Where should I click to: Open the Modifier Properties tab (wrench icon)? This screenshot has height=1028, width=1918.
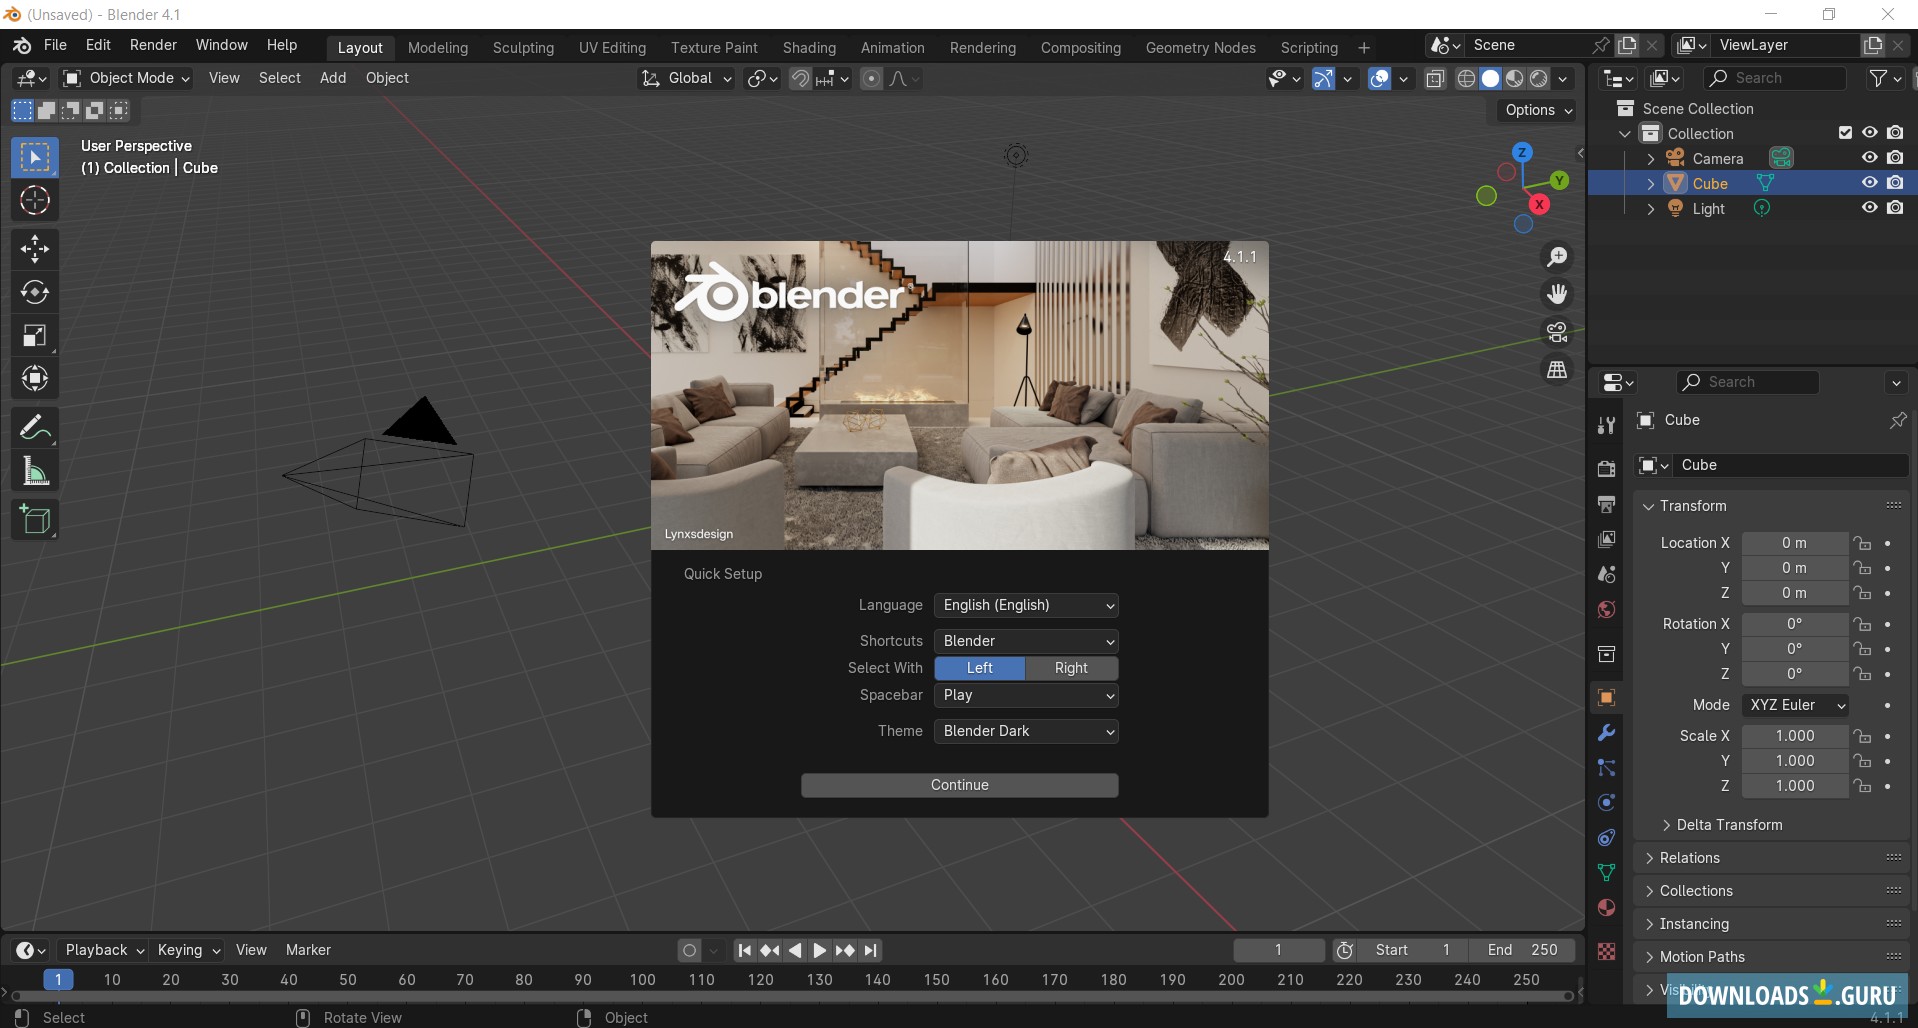1607,733
